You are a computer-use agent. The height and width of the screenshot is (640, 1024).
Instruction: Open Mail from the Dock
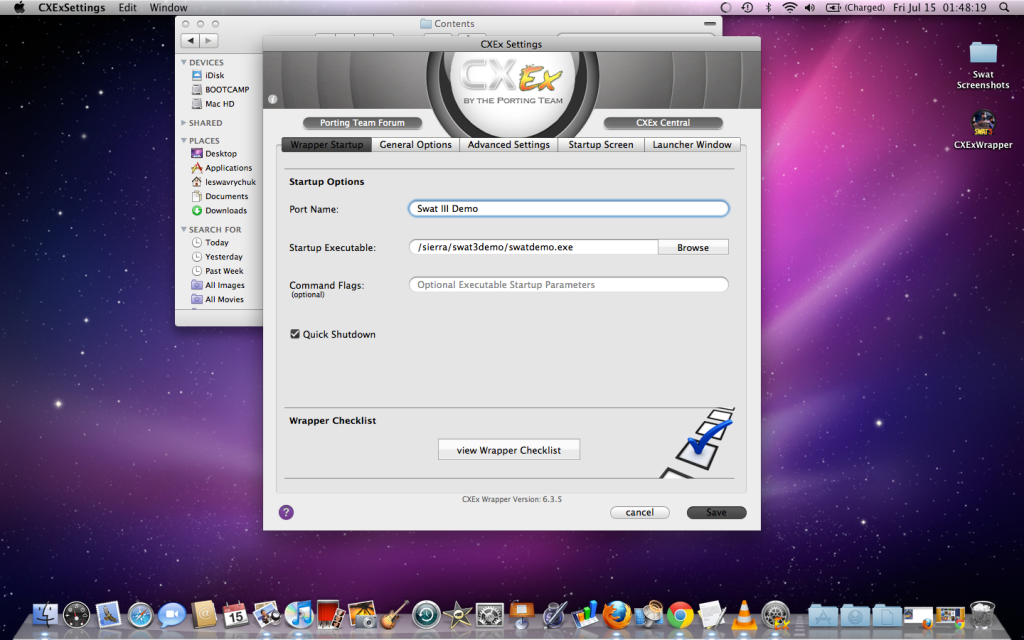point(108,616)
